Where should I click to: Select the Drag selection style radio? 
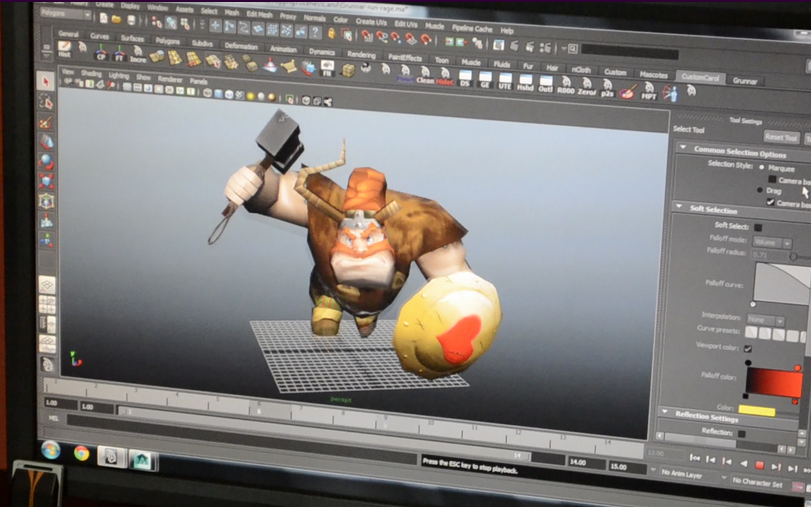pyautogui.click(x=760, y=190)
